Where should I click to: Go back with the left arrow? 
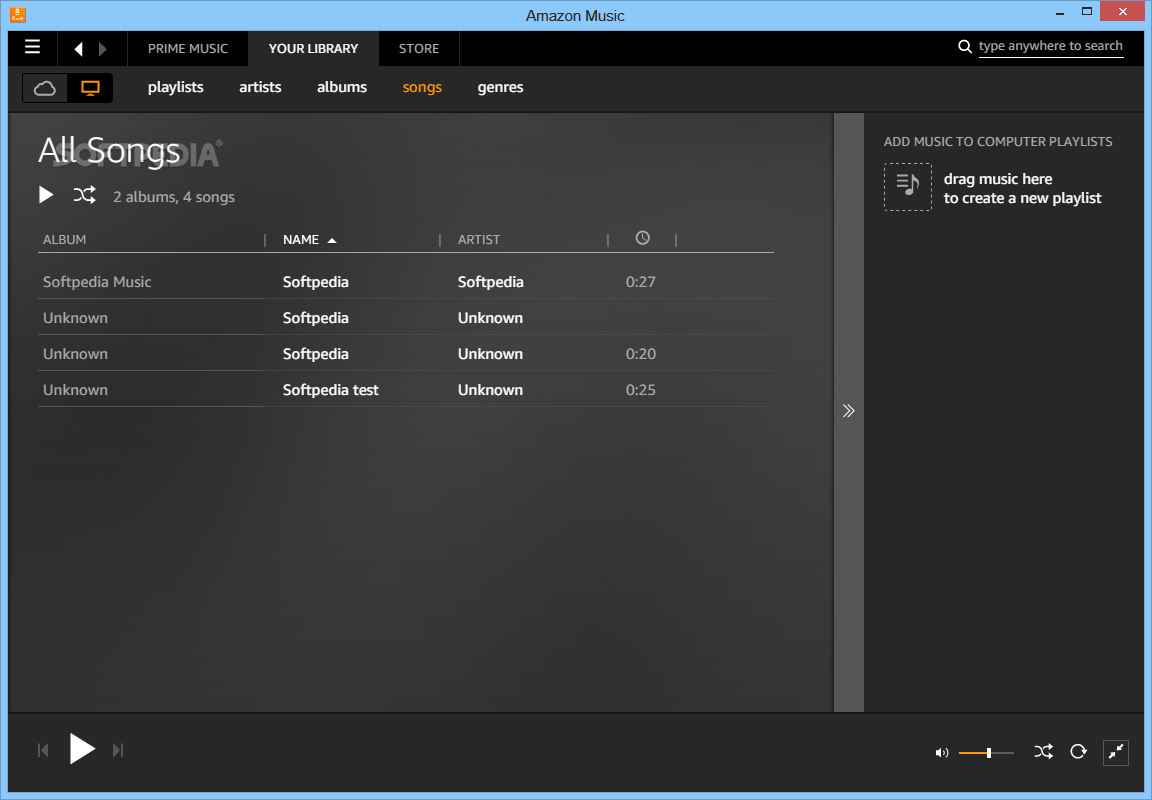pyautogui.click(x=79, y=48)
